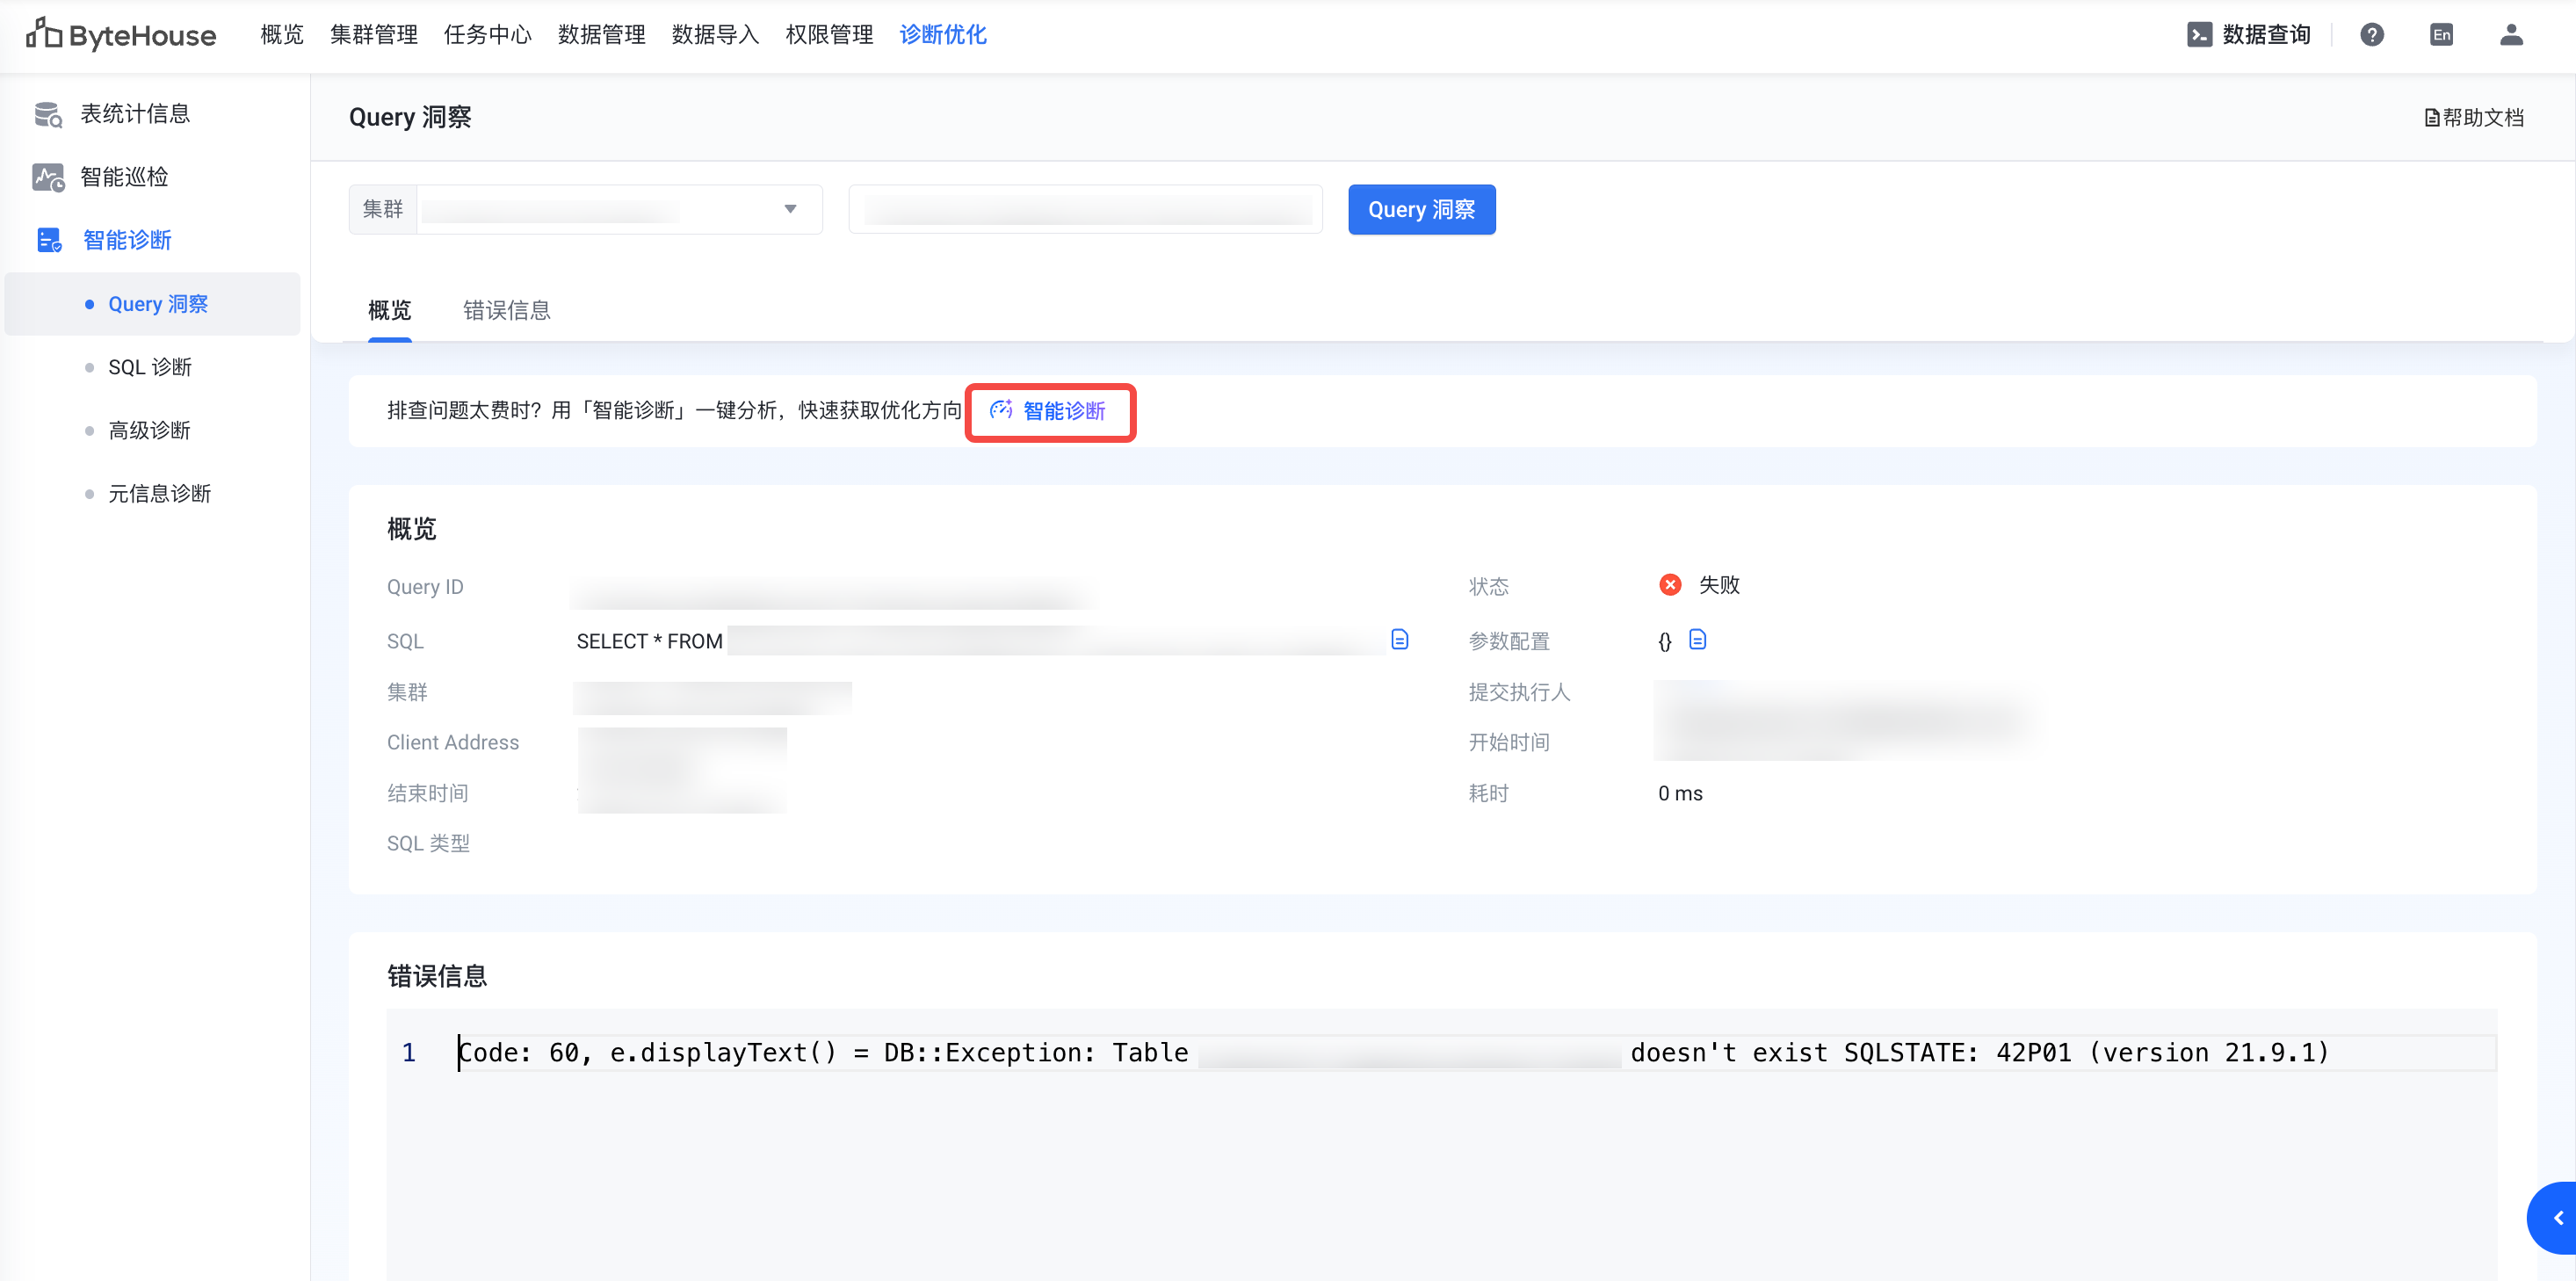Open the help question mark icon
Viewport: 2576px width, 1281px height.
tap(2371, 35)
